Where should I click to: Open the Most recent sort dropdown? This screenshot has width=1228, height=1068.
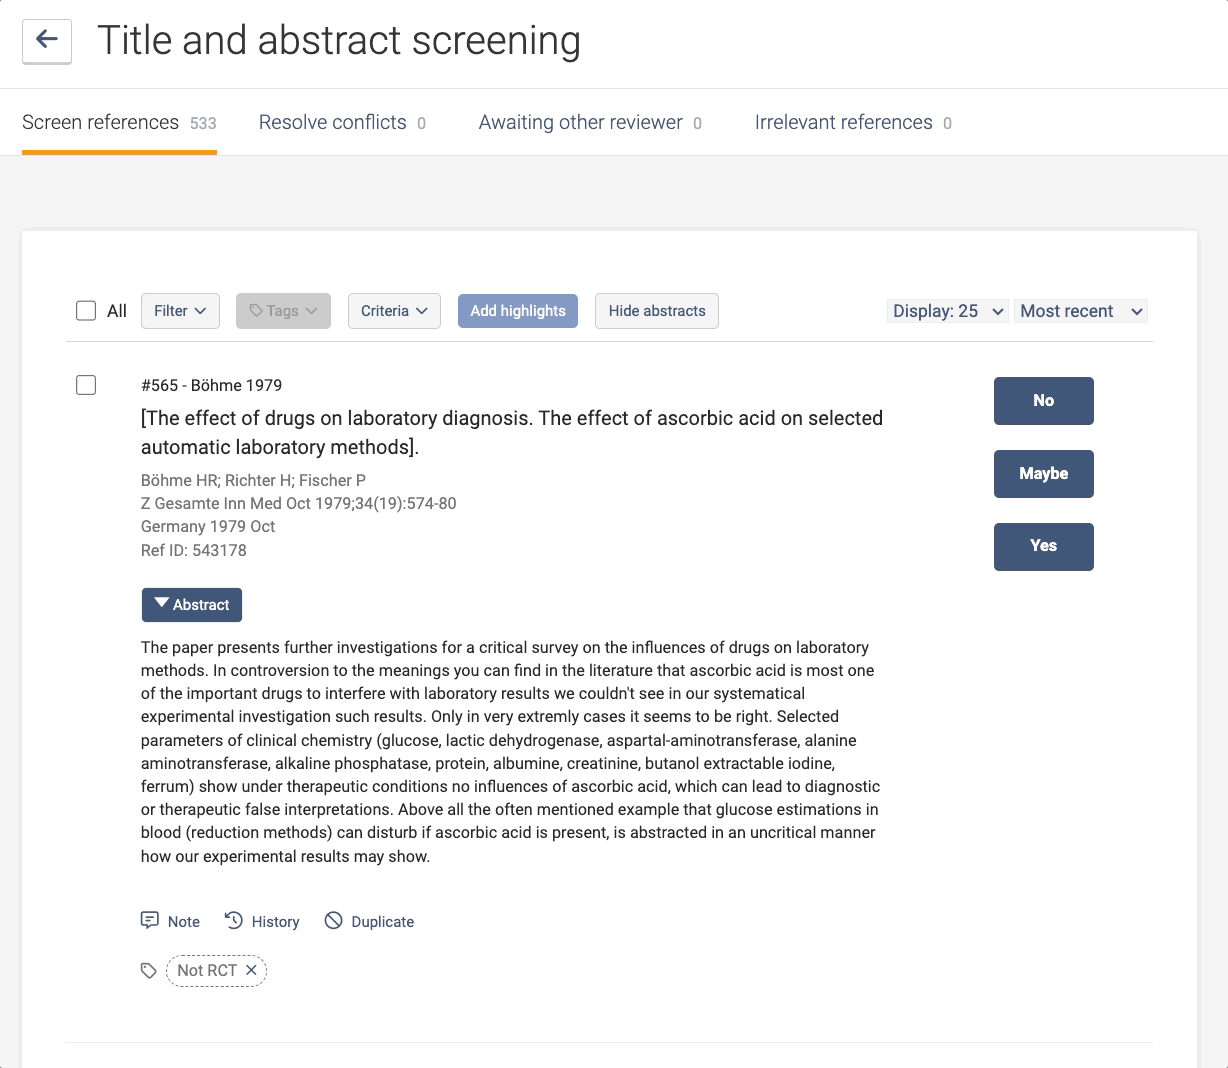click(1080, 311)
